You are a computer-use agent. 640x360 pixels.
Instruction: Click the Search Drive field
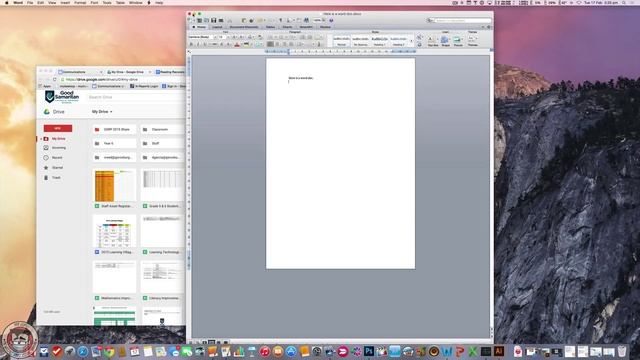[x=136, y=97]
